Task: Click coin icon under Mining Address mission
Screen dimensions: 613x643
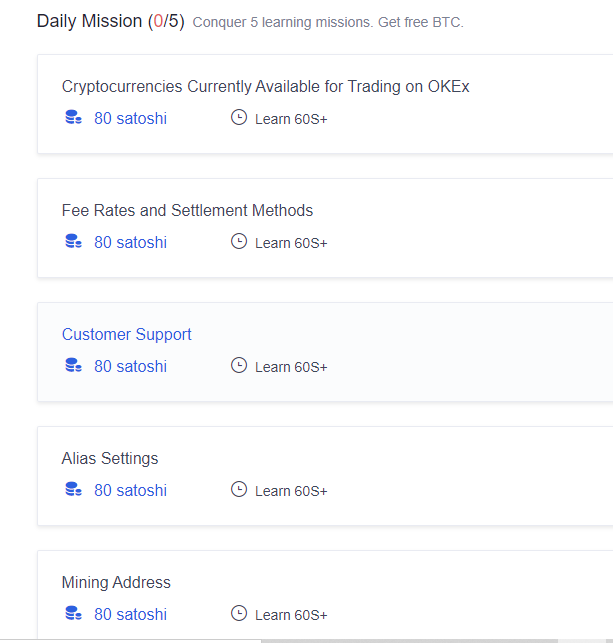Action: 73,613
